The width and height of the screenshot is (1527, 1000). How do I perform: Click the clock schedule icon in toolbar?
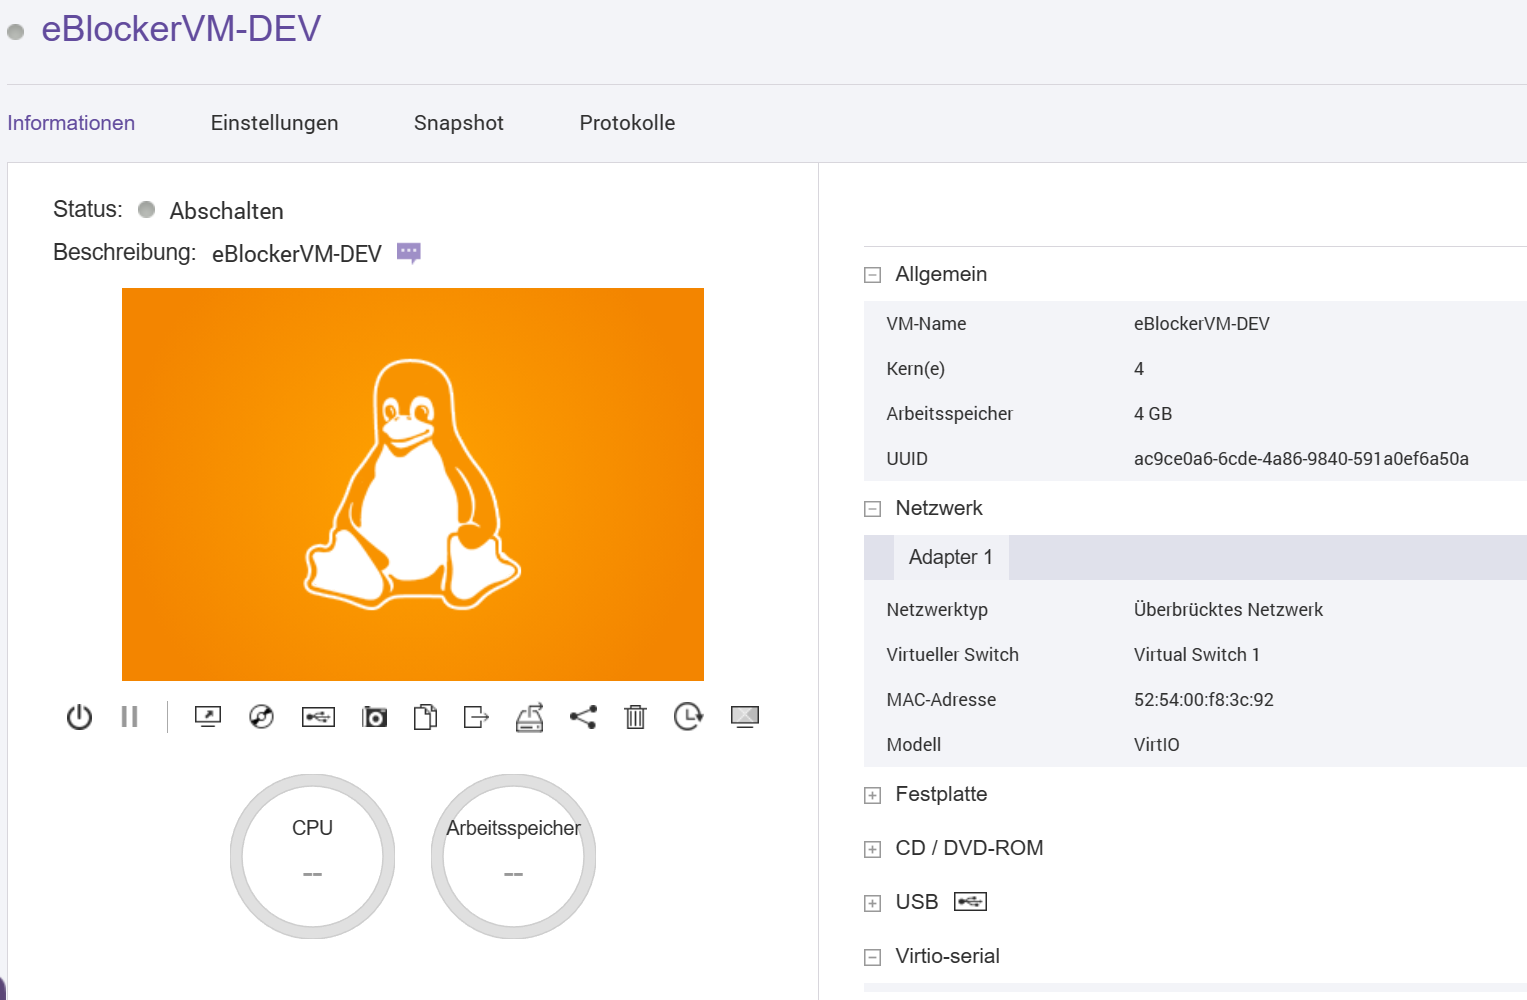coord(688,717)
